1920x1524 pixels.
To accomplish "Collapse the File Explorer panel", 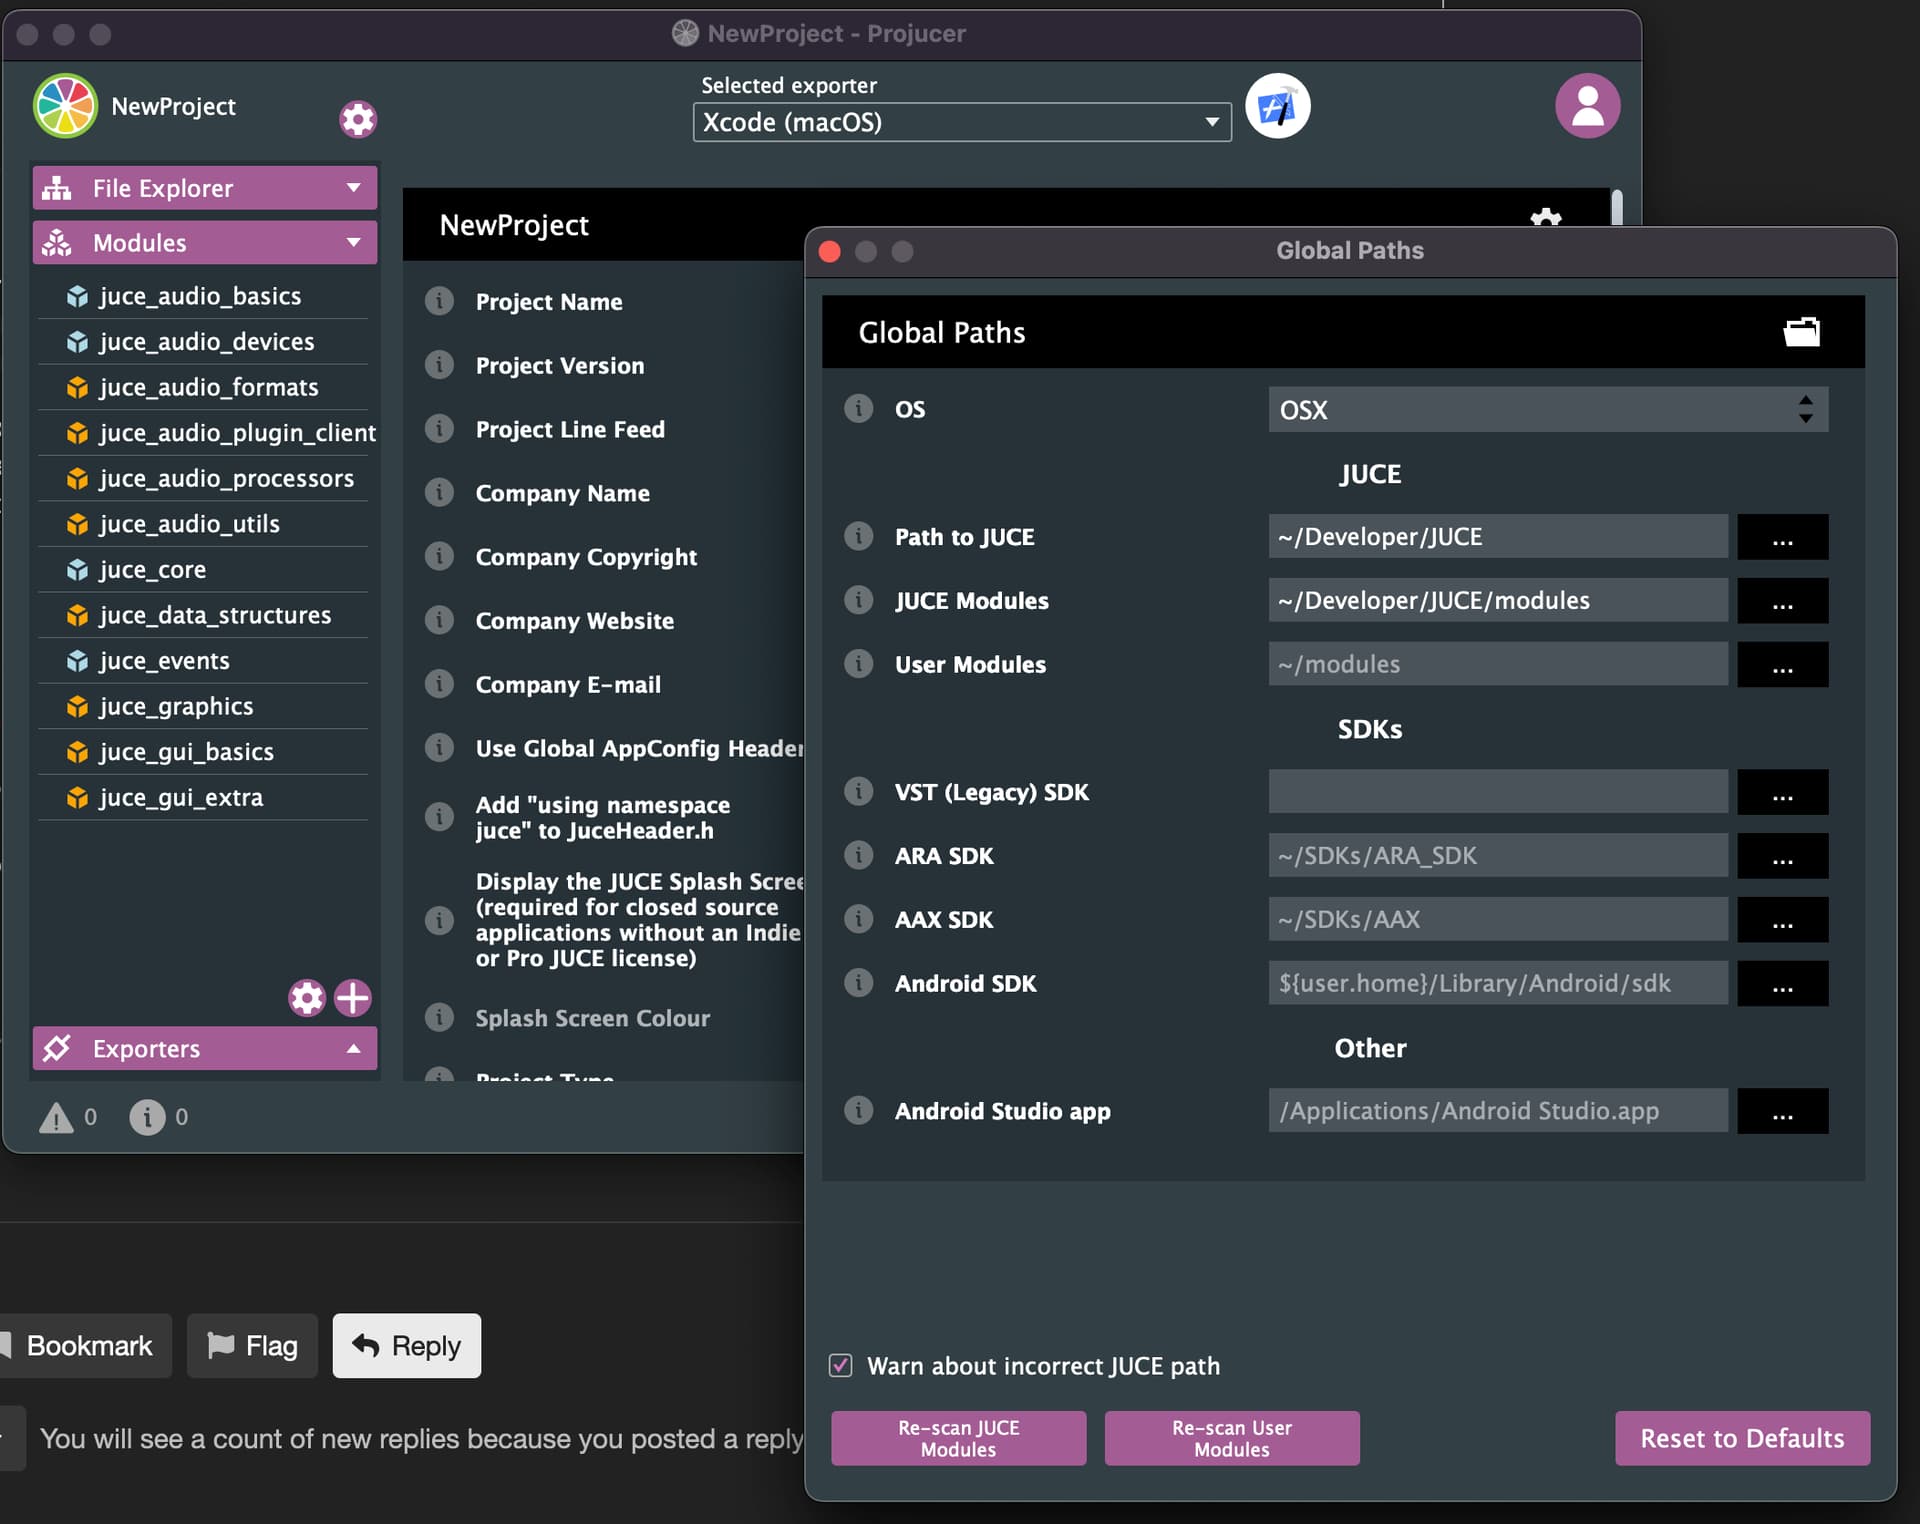I will tap(205, 188).
